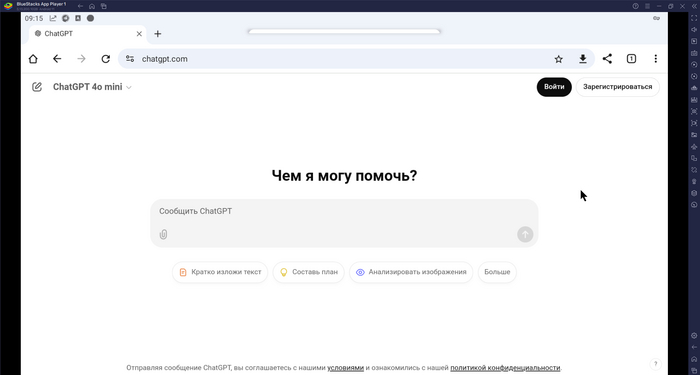Click the chart notification icon in status bar
This screenshot has width=700, height=375.
pyautogui.click(x=53, y=18)
